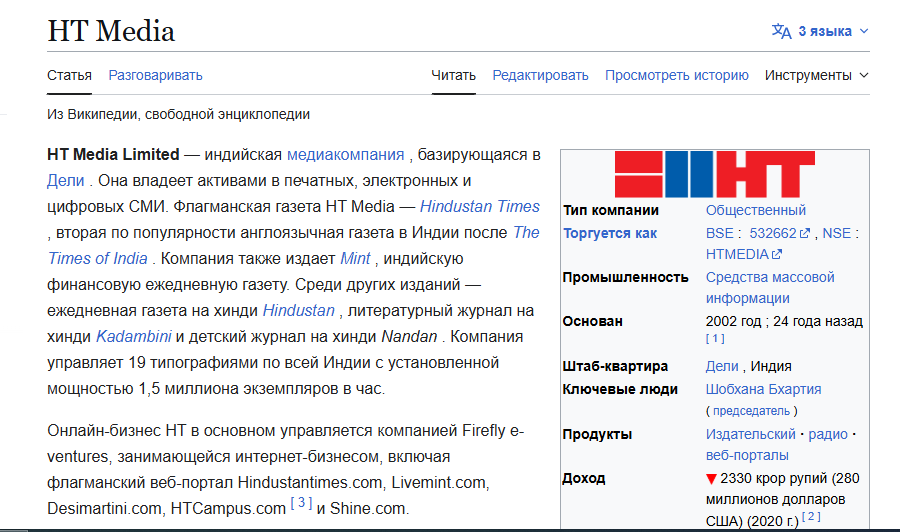The height and width of the screenshot is (532, 900).
Task: Open the 'Hindustan Times' article link
Action: coord(479,207)
